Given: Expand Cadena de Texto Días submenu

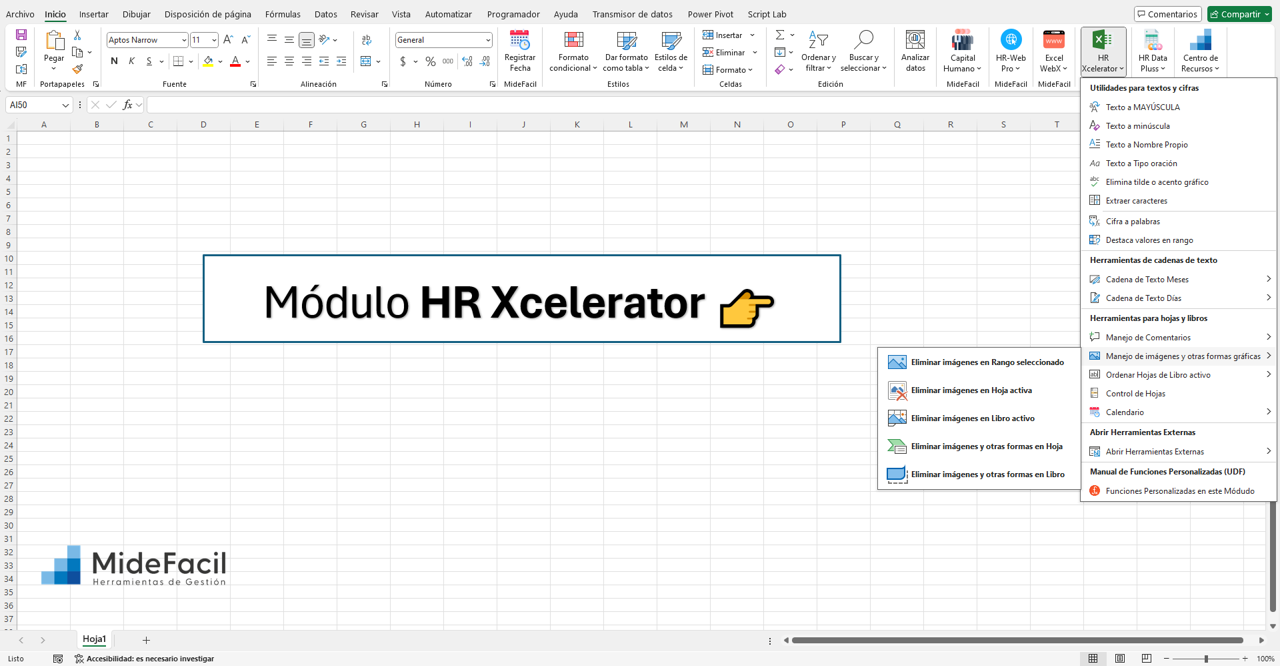Looking at the screenshot, I should click(x=1268, y=298).
